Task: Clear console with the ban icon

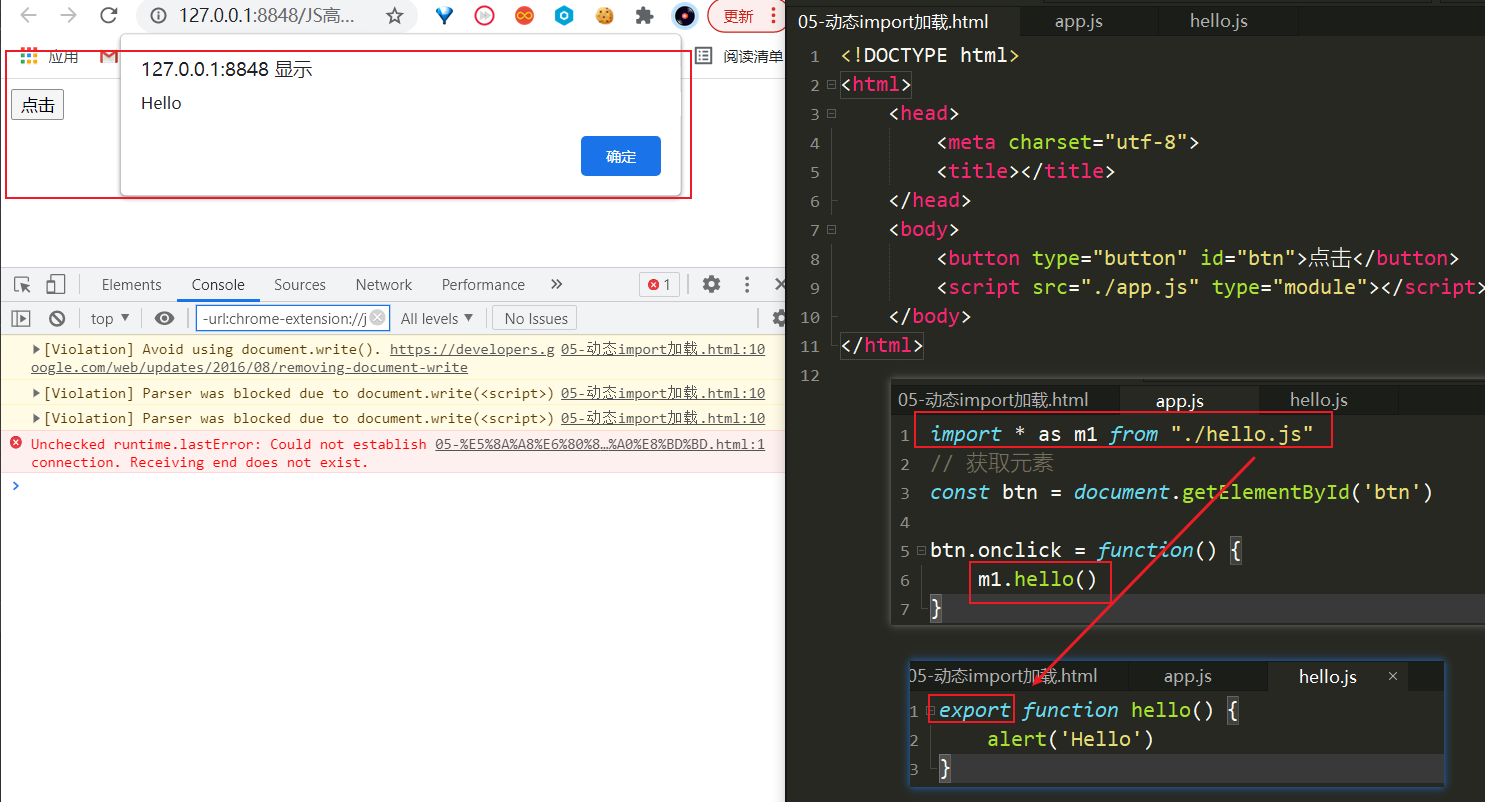Action: click(x=57, y=318)
